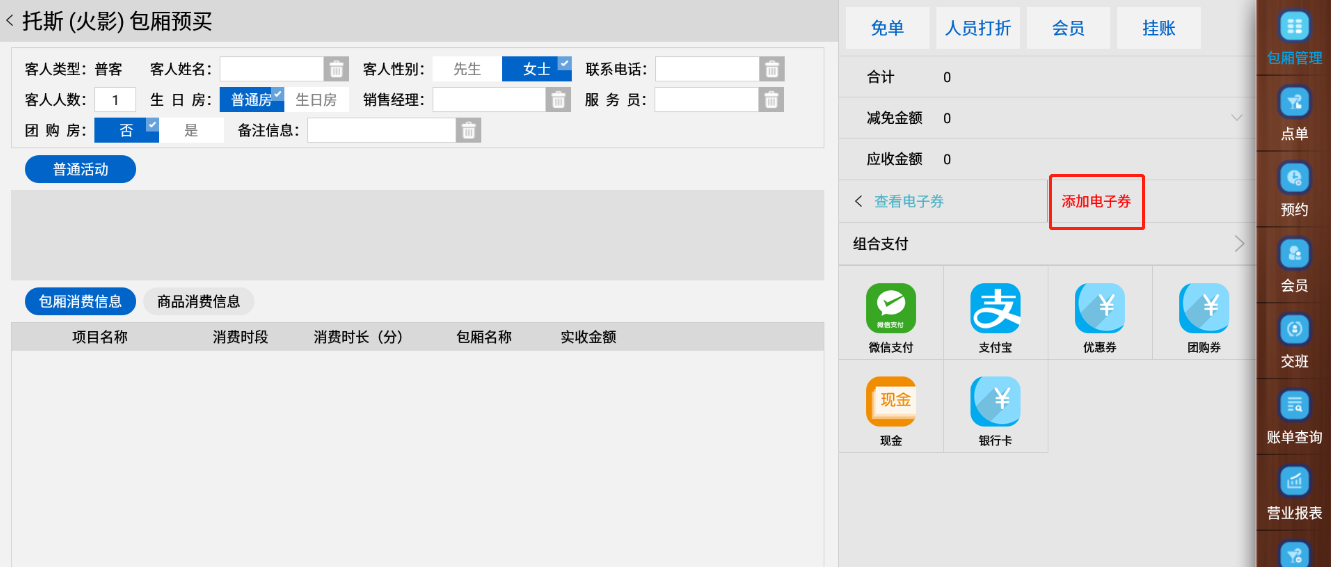Choose 支付宝 payment icon

pyautogui.click(x=995, y=309)
